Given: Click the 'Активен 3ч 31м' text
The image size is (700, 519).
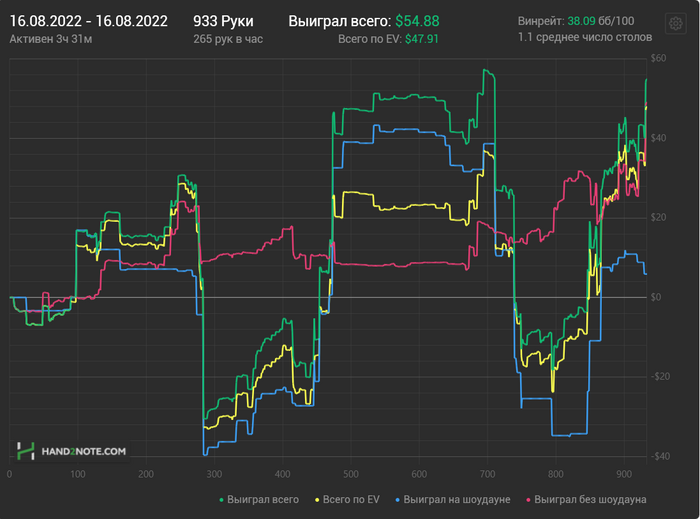Looking at the screenshot, I should (x=50, y=39).
